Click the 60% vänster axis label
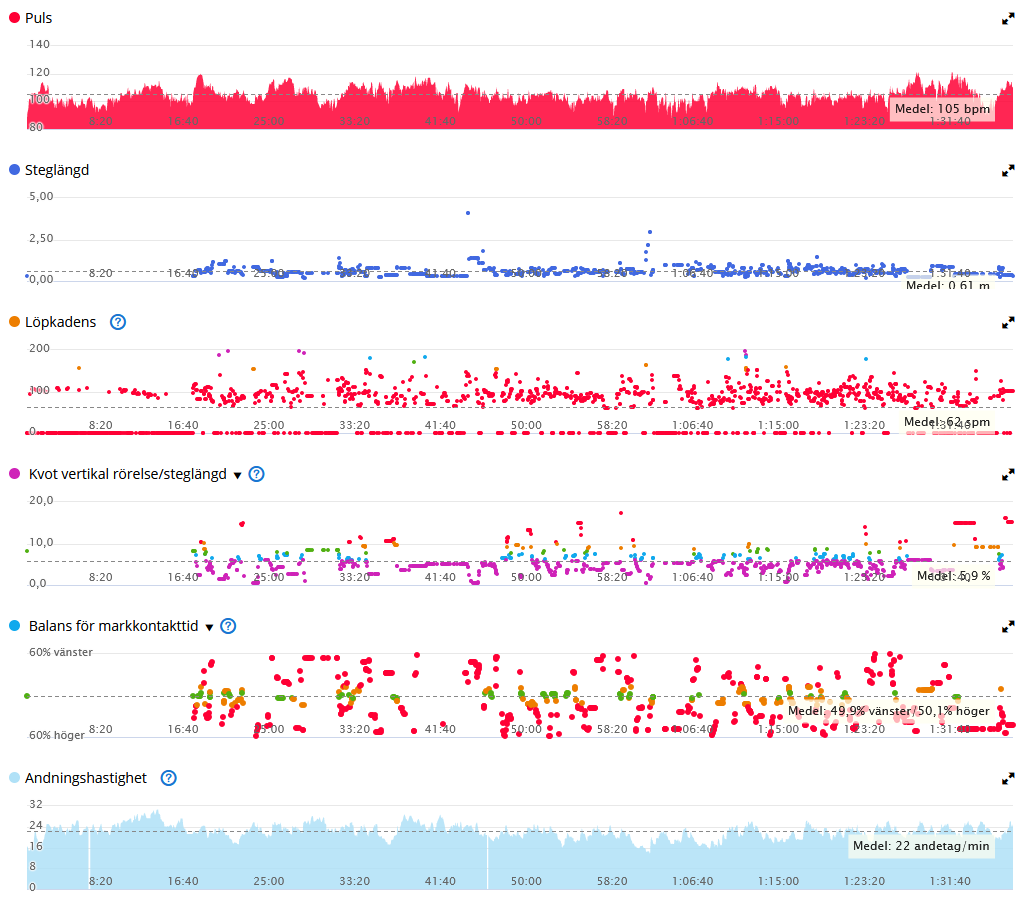The width and height of the screenshot is (1025, 899). (x=61, y=653)
